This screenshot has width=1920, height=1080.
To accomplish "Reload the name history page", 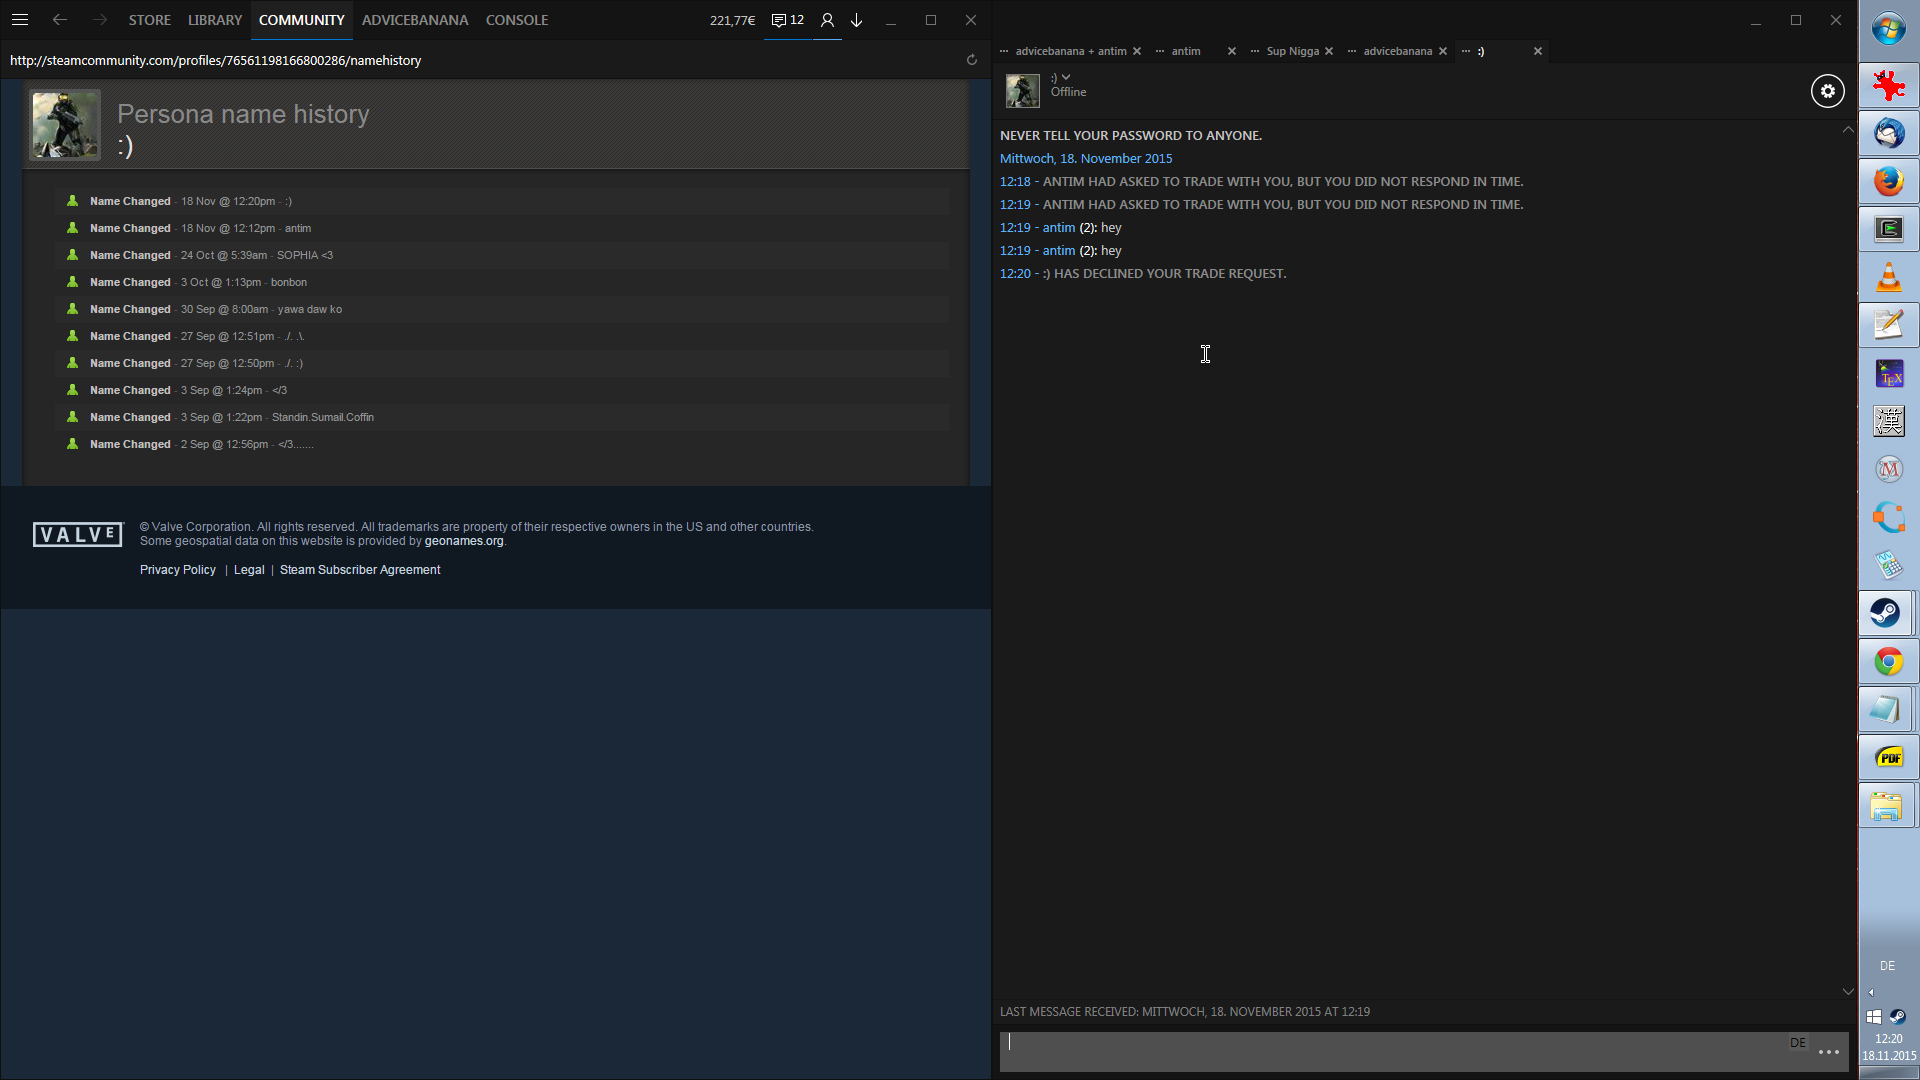I will point(971,60).
